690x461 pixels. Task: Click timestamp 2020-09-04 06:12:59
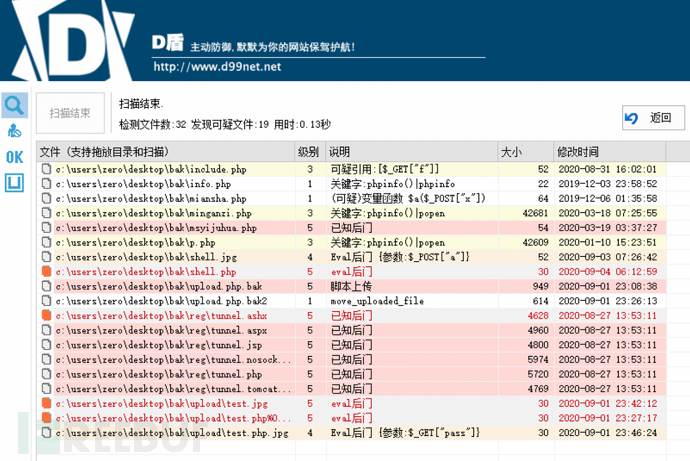pos(608,272)
